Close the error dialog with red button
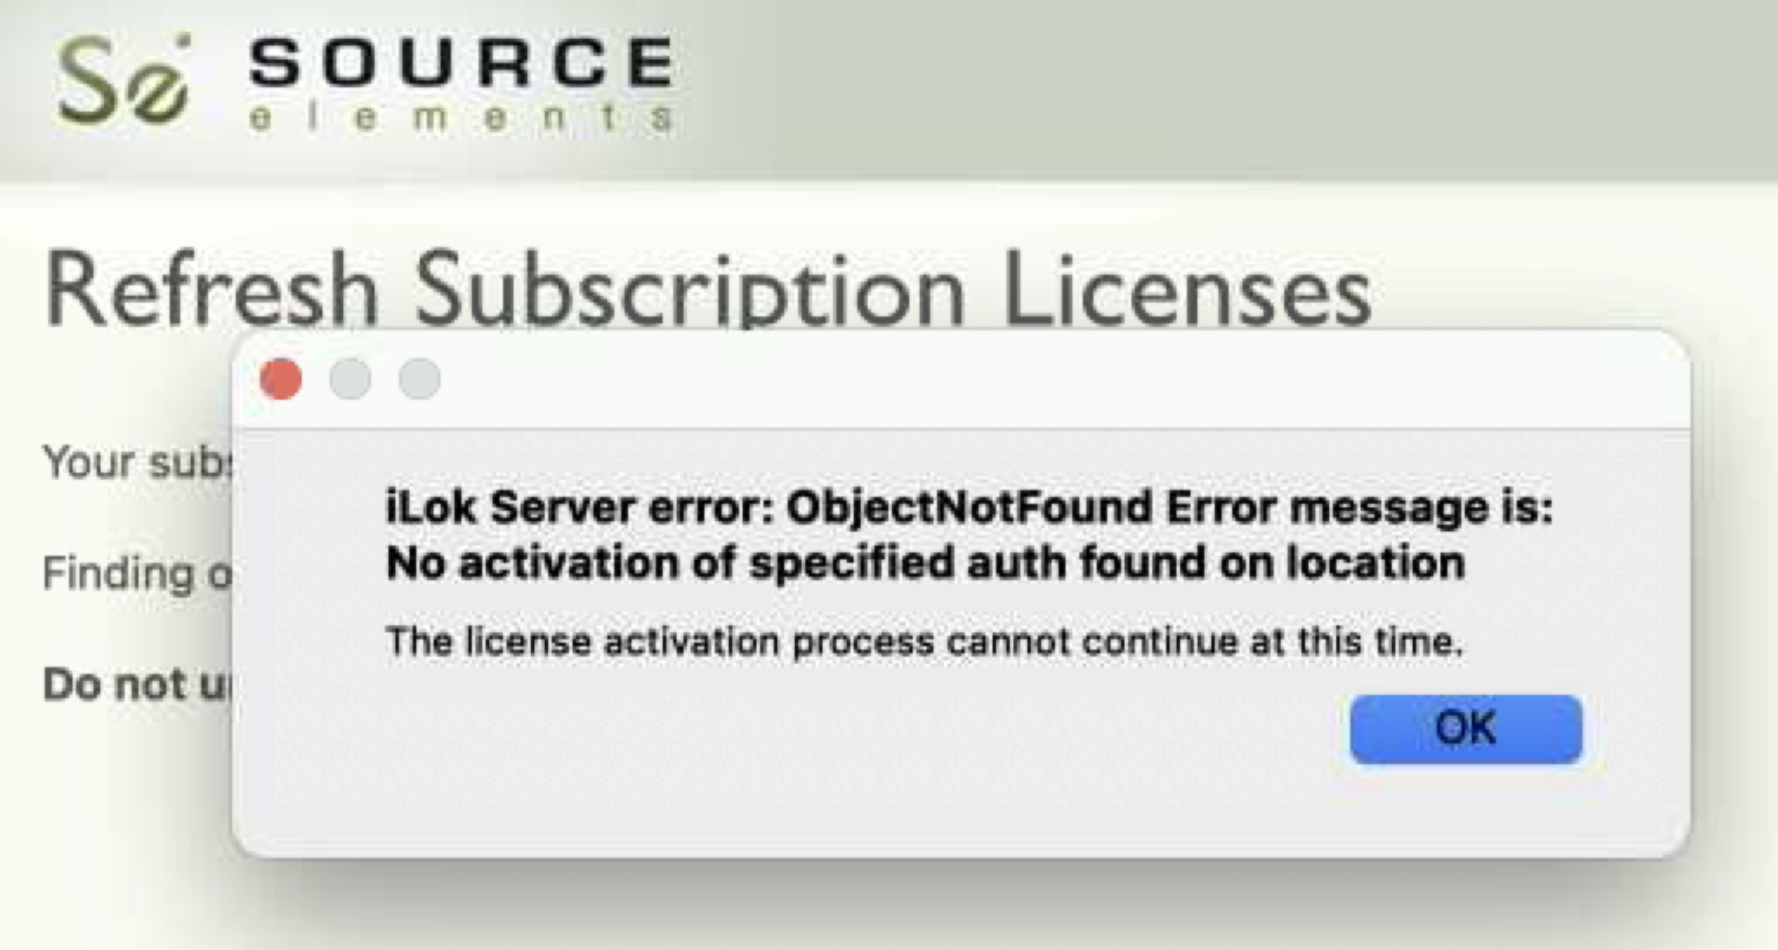The image size is (1778, 950). (281, 379)
